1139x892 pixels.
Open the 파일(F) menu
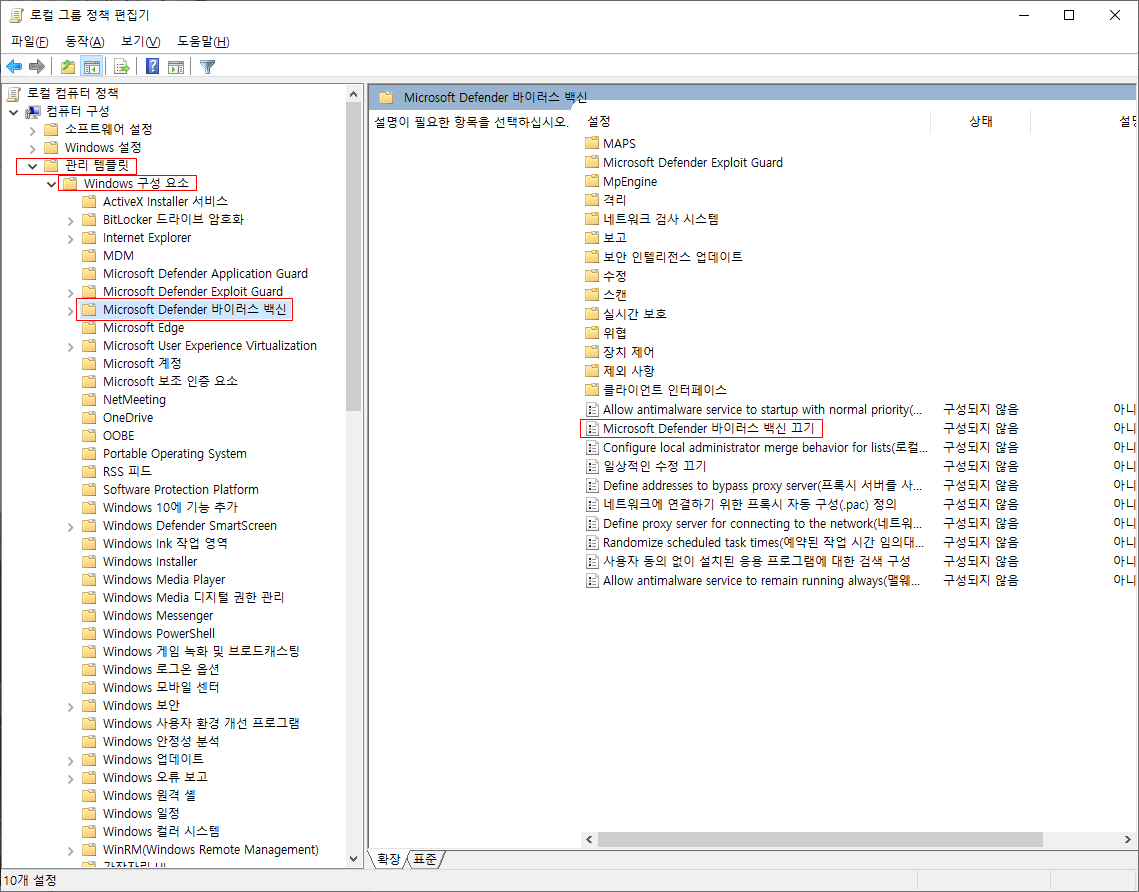[x=30, y=42]
